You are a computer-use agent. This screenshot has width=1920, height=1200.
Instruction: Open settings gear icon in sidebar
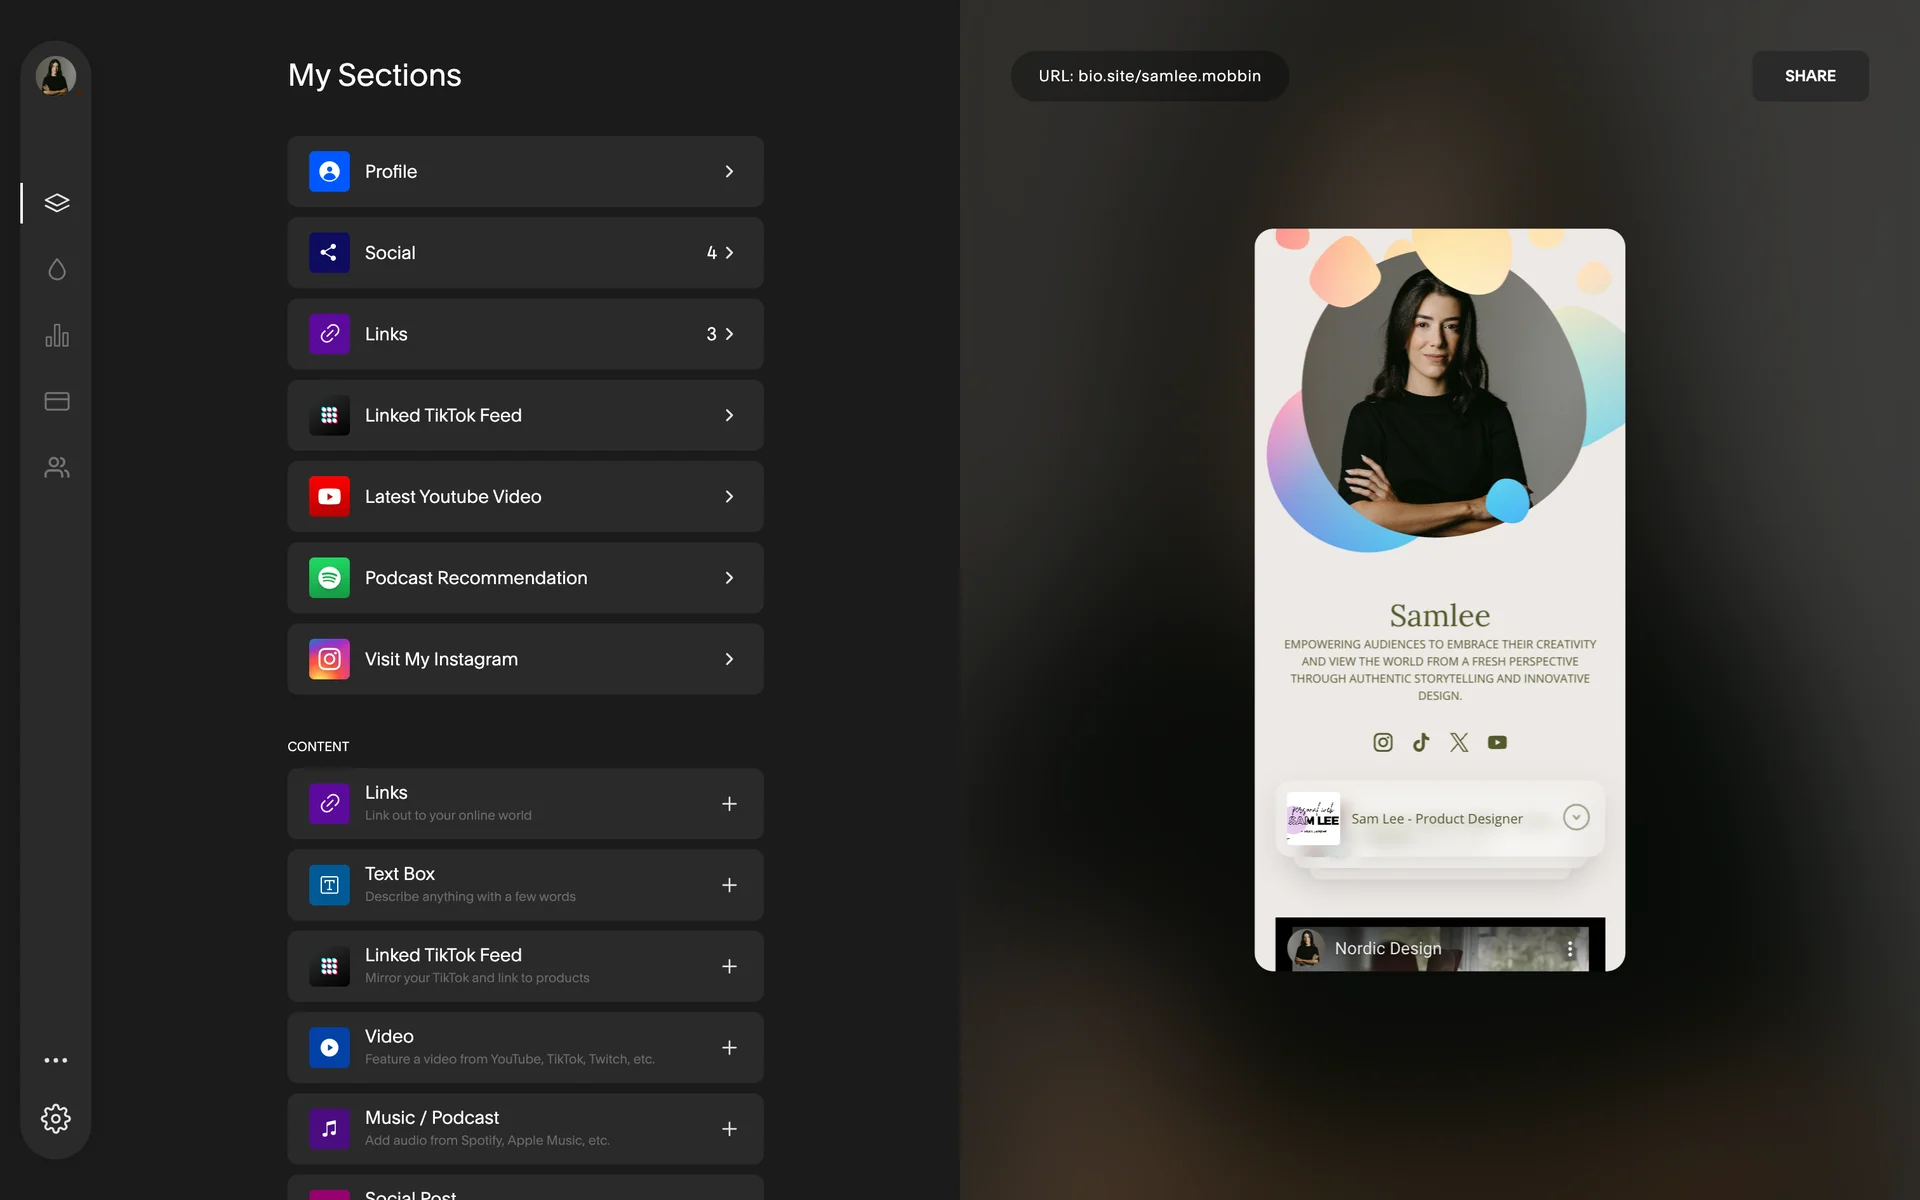click(x=56, y=1118)
